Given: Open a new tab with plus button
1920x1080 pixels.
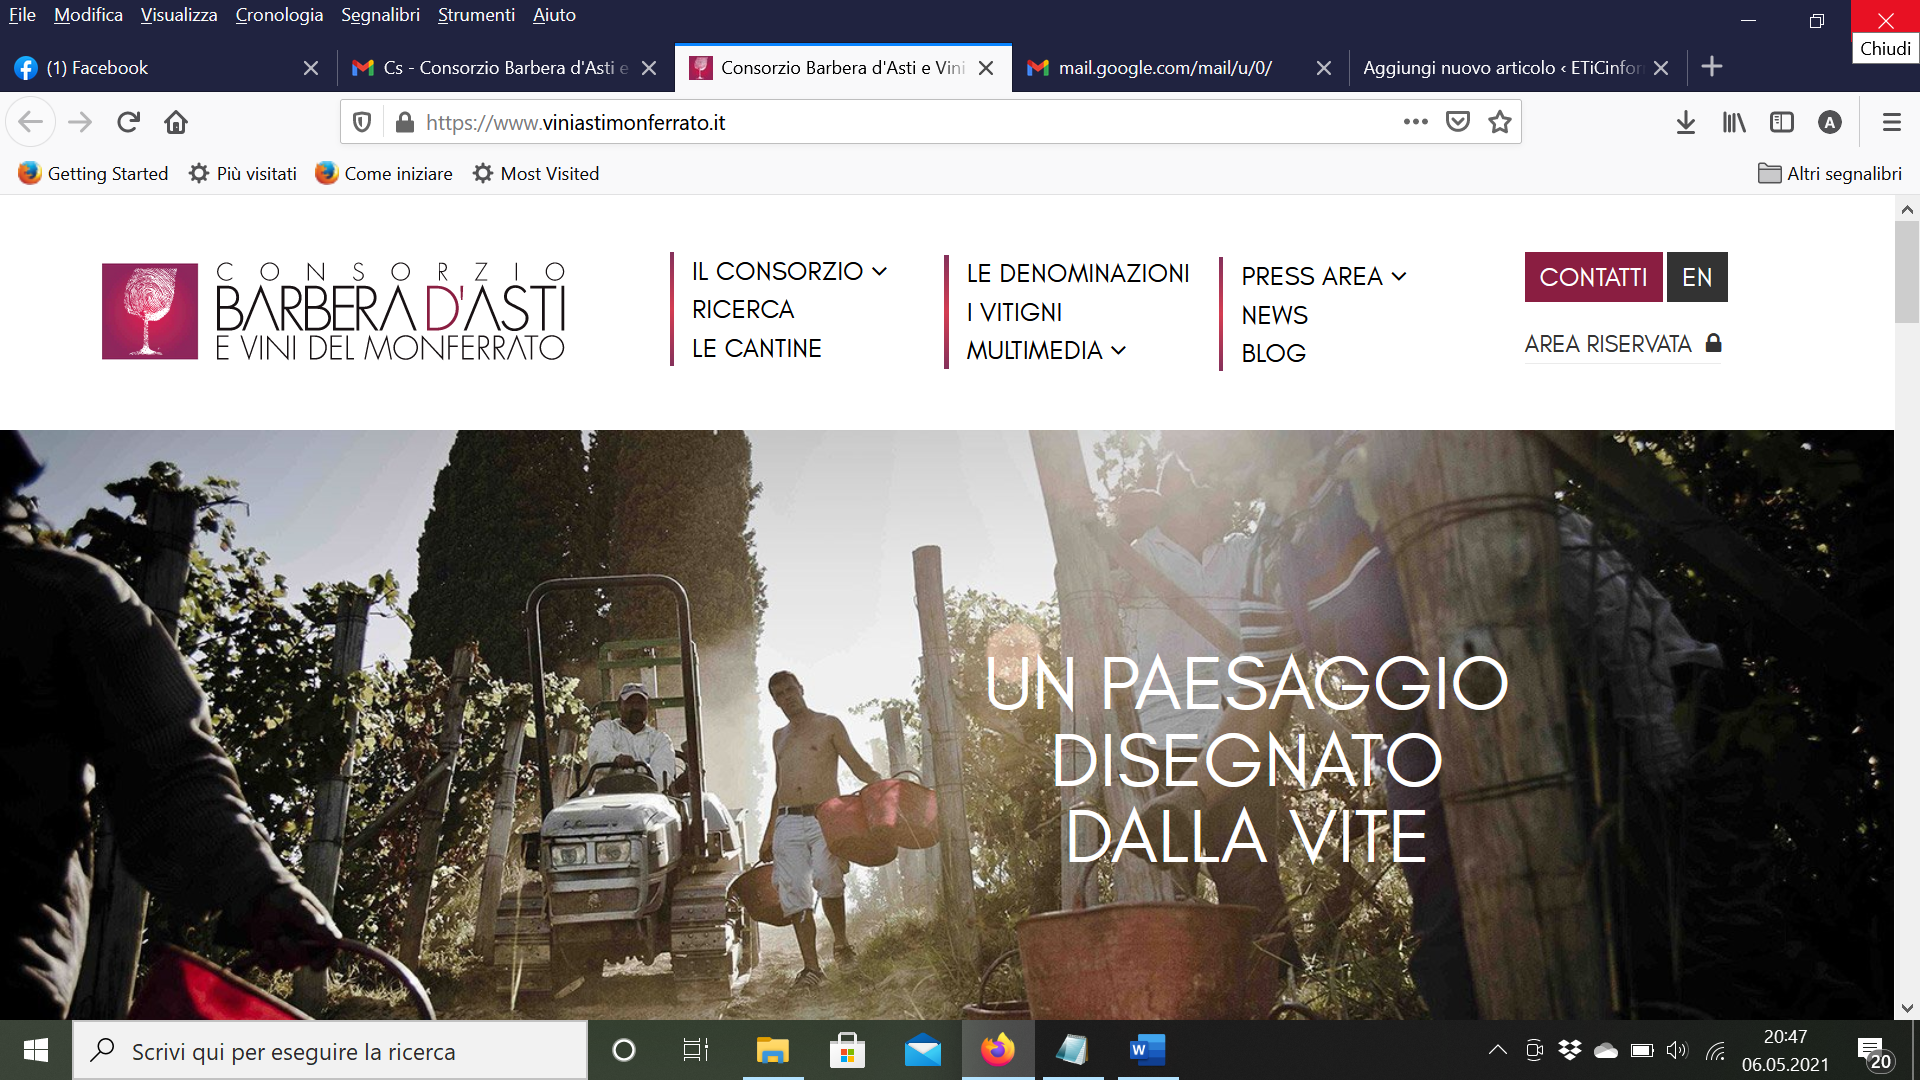Looking at the screenshot, I should tap(1711, 66).
